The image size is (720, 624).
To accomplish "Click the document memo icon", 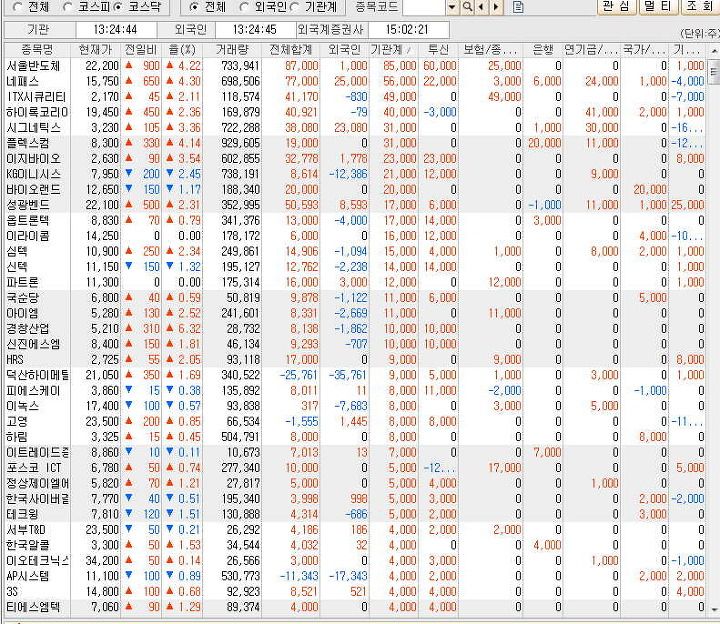I will click(x=518, y=7).
